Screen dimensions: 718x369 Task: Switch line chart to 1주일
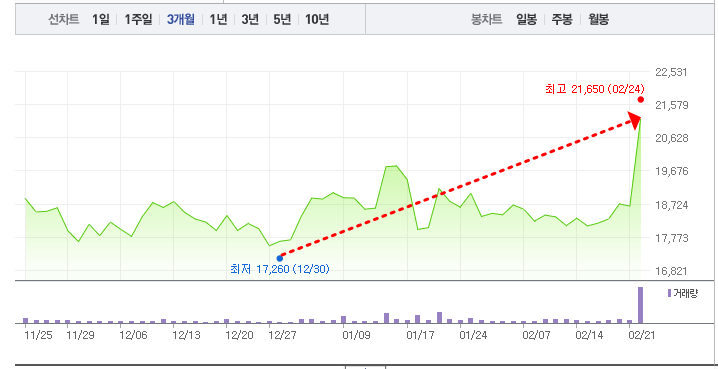coord(138,20)
